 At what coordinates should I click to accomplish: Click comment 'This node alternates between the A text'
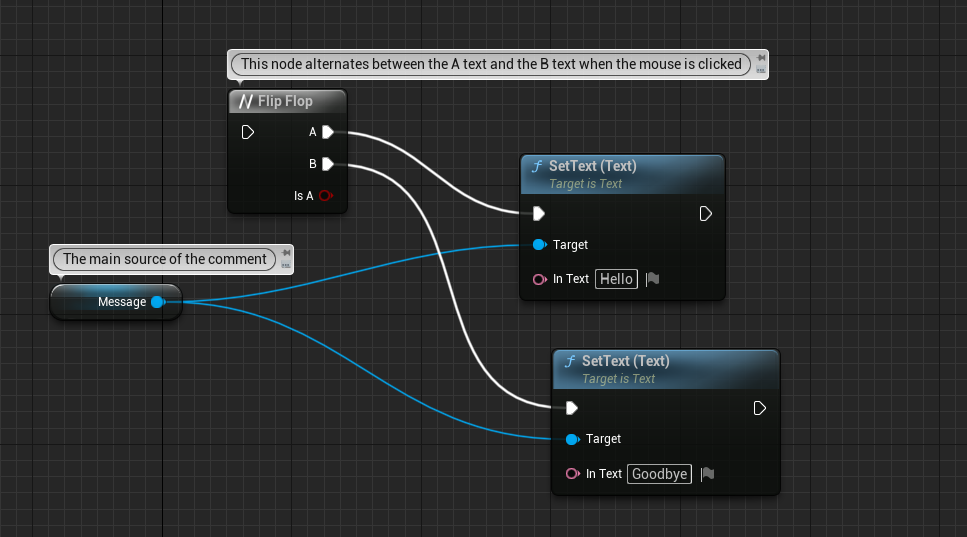point(491,64)
